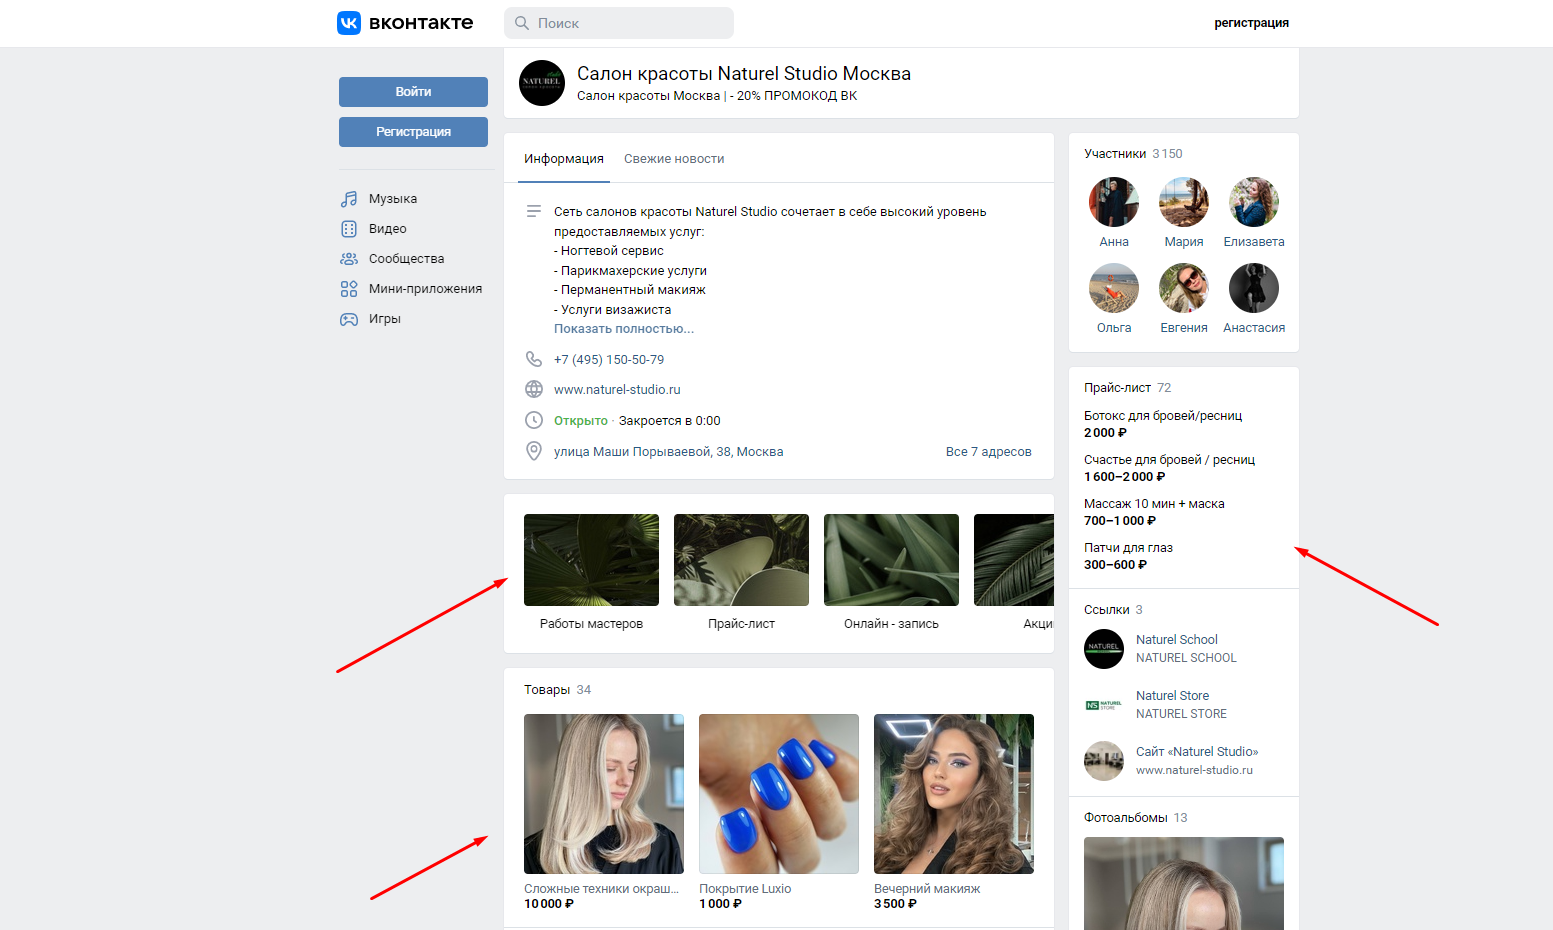Screen dimensions: 1553x930
Task: Open the Naturel School link title
Action: coord(1176,640)
